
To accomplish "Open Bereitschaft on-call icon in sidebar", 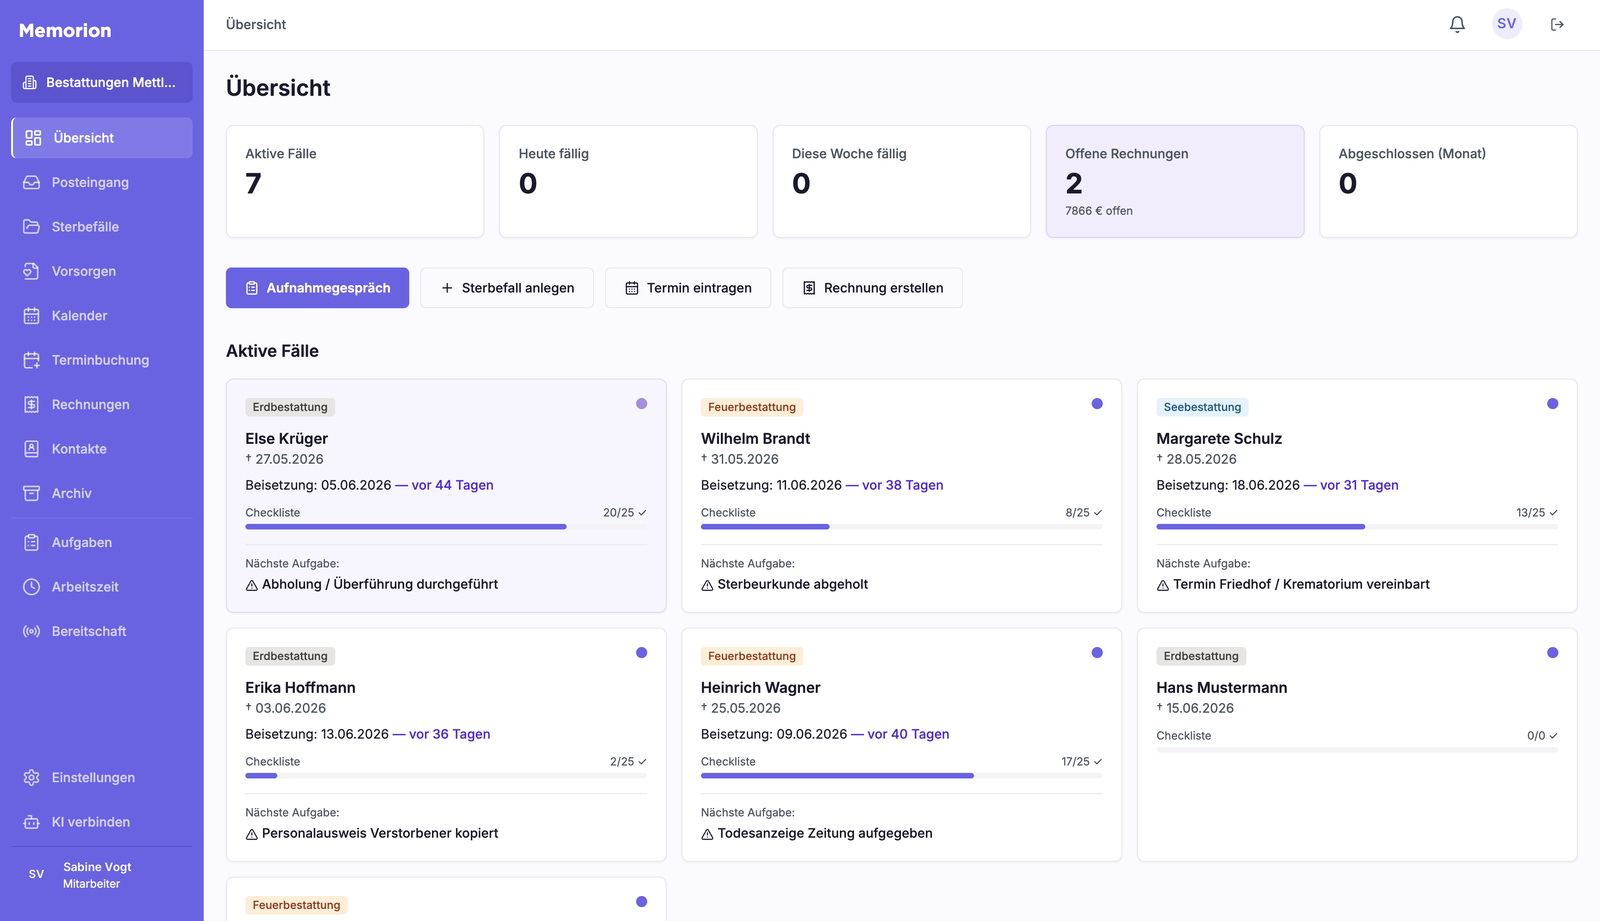I will pos(32,631).
